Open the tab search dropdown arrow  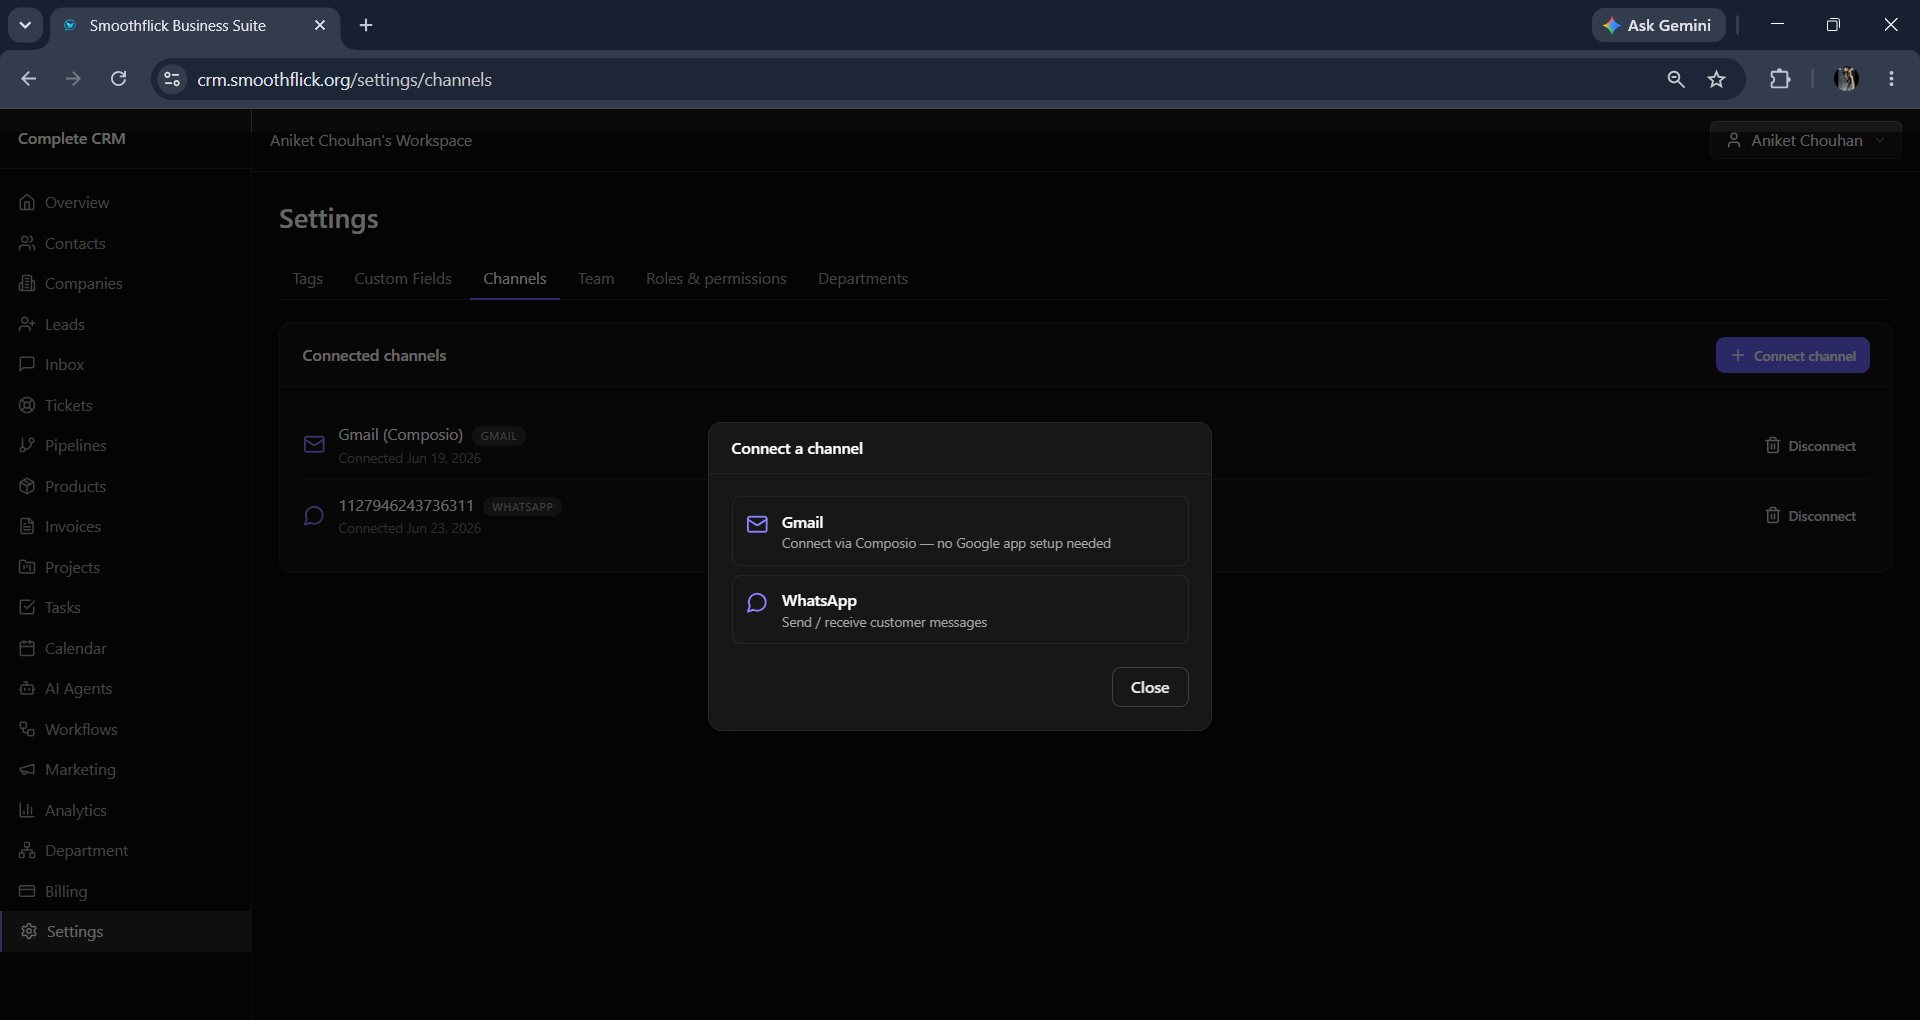25,25
